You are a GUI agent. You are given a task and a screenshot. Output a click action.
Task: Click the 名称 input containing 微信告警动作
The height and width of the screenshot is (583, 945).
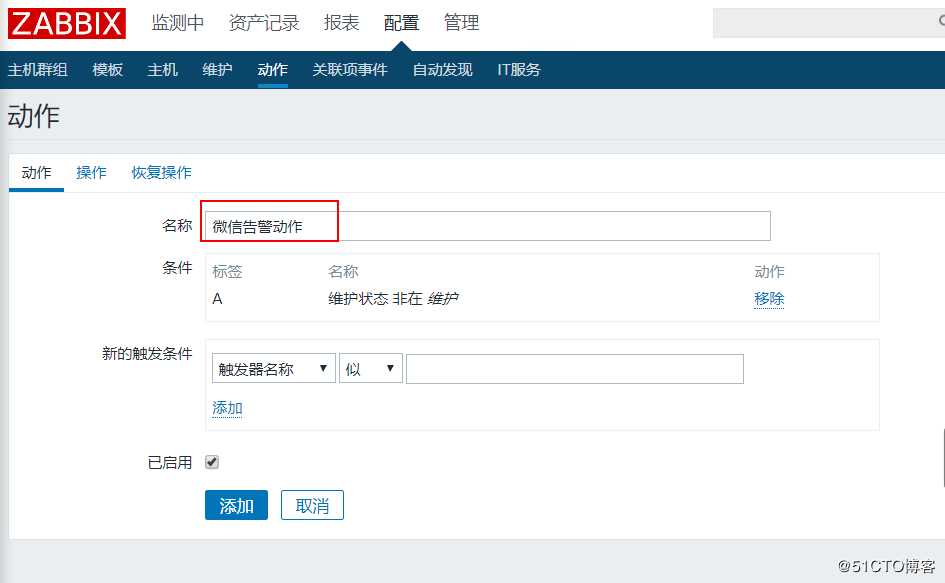(x=488, y=226)
